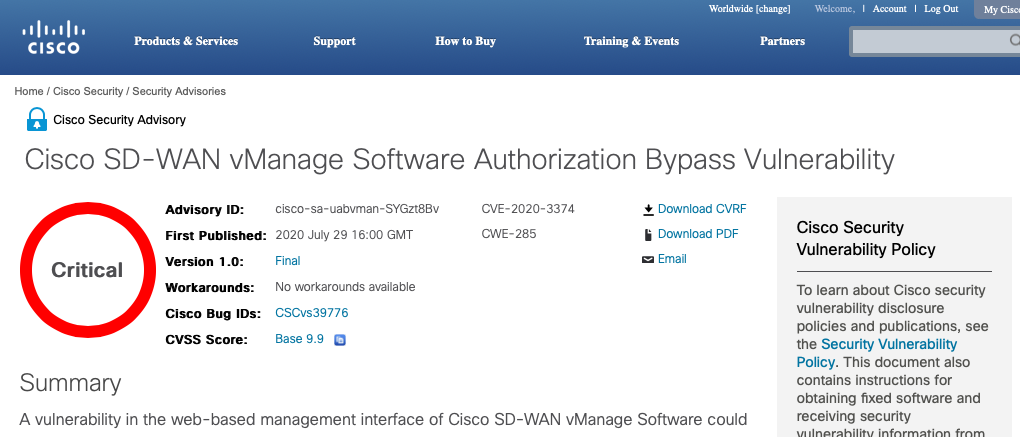Open Cisco bug ID CSCvs39776

pyautogui.click(x=312, y=313)
